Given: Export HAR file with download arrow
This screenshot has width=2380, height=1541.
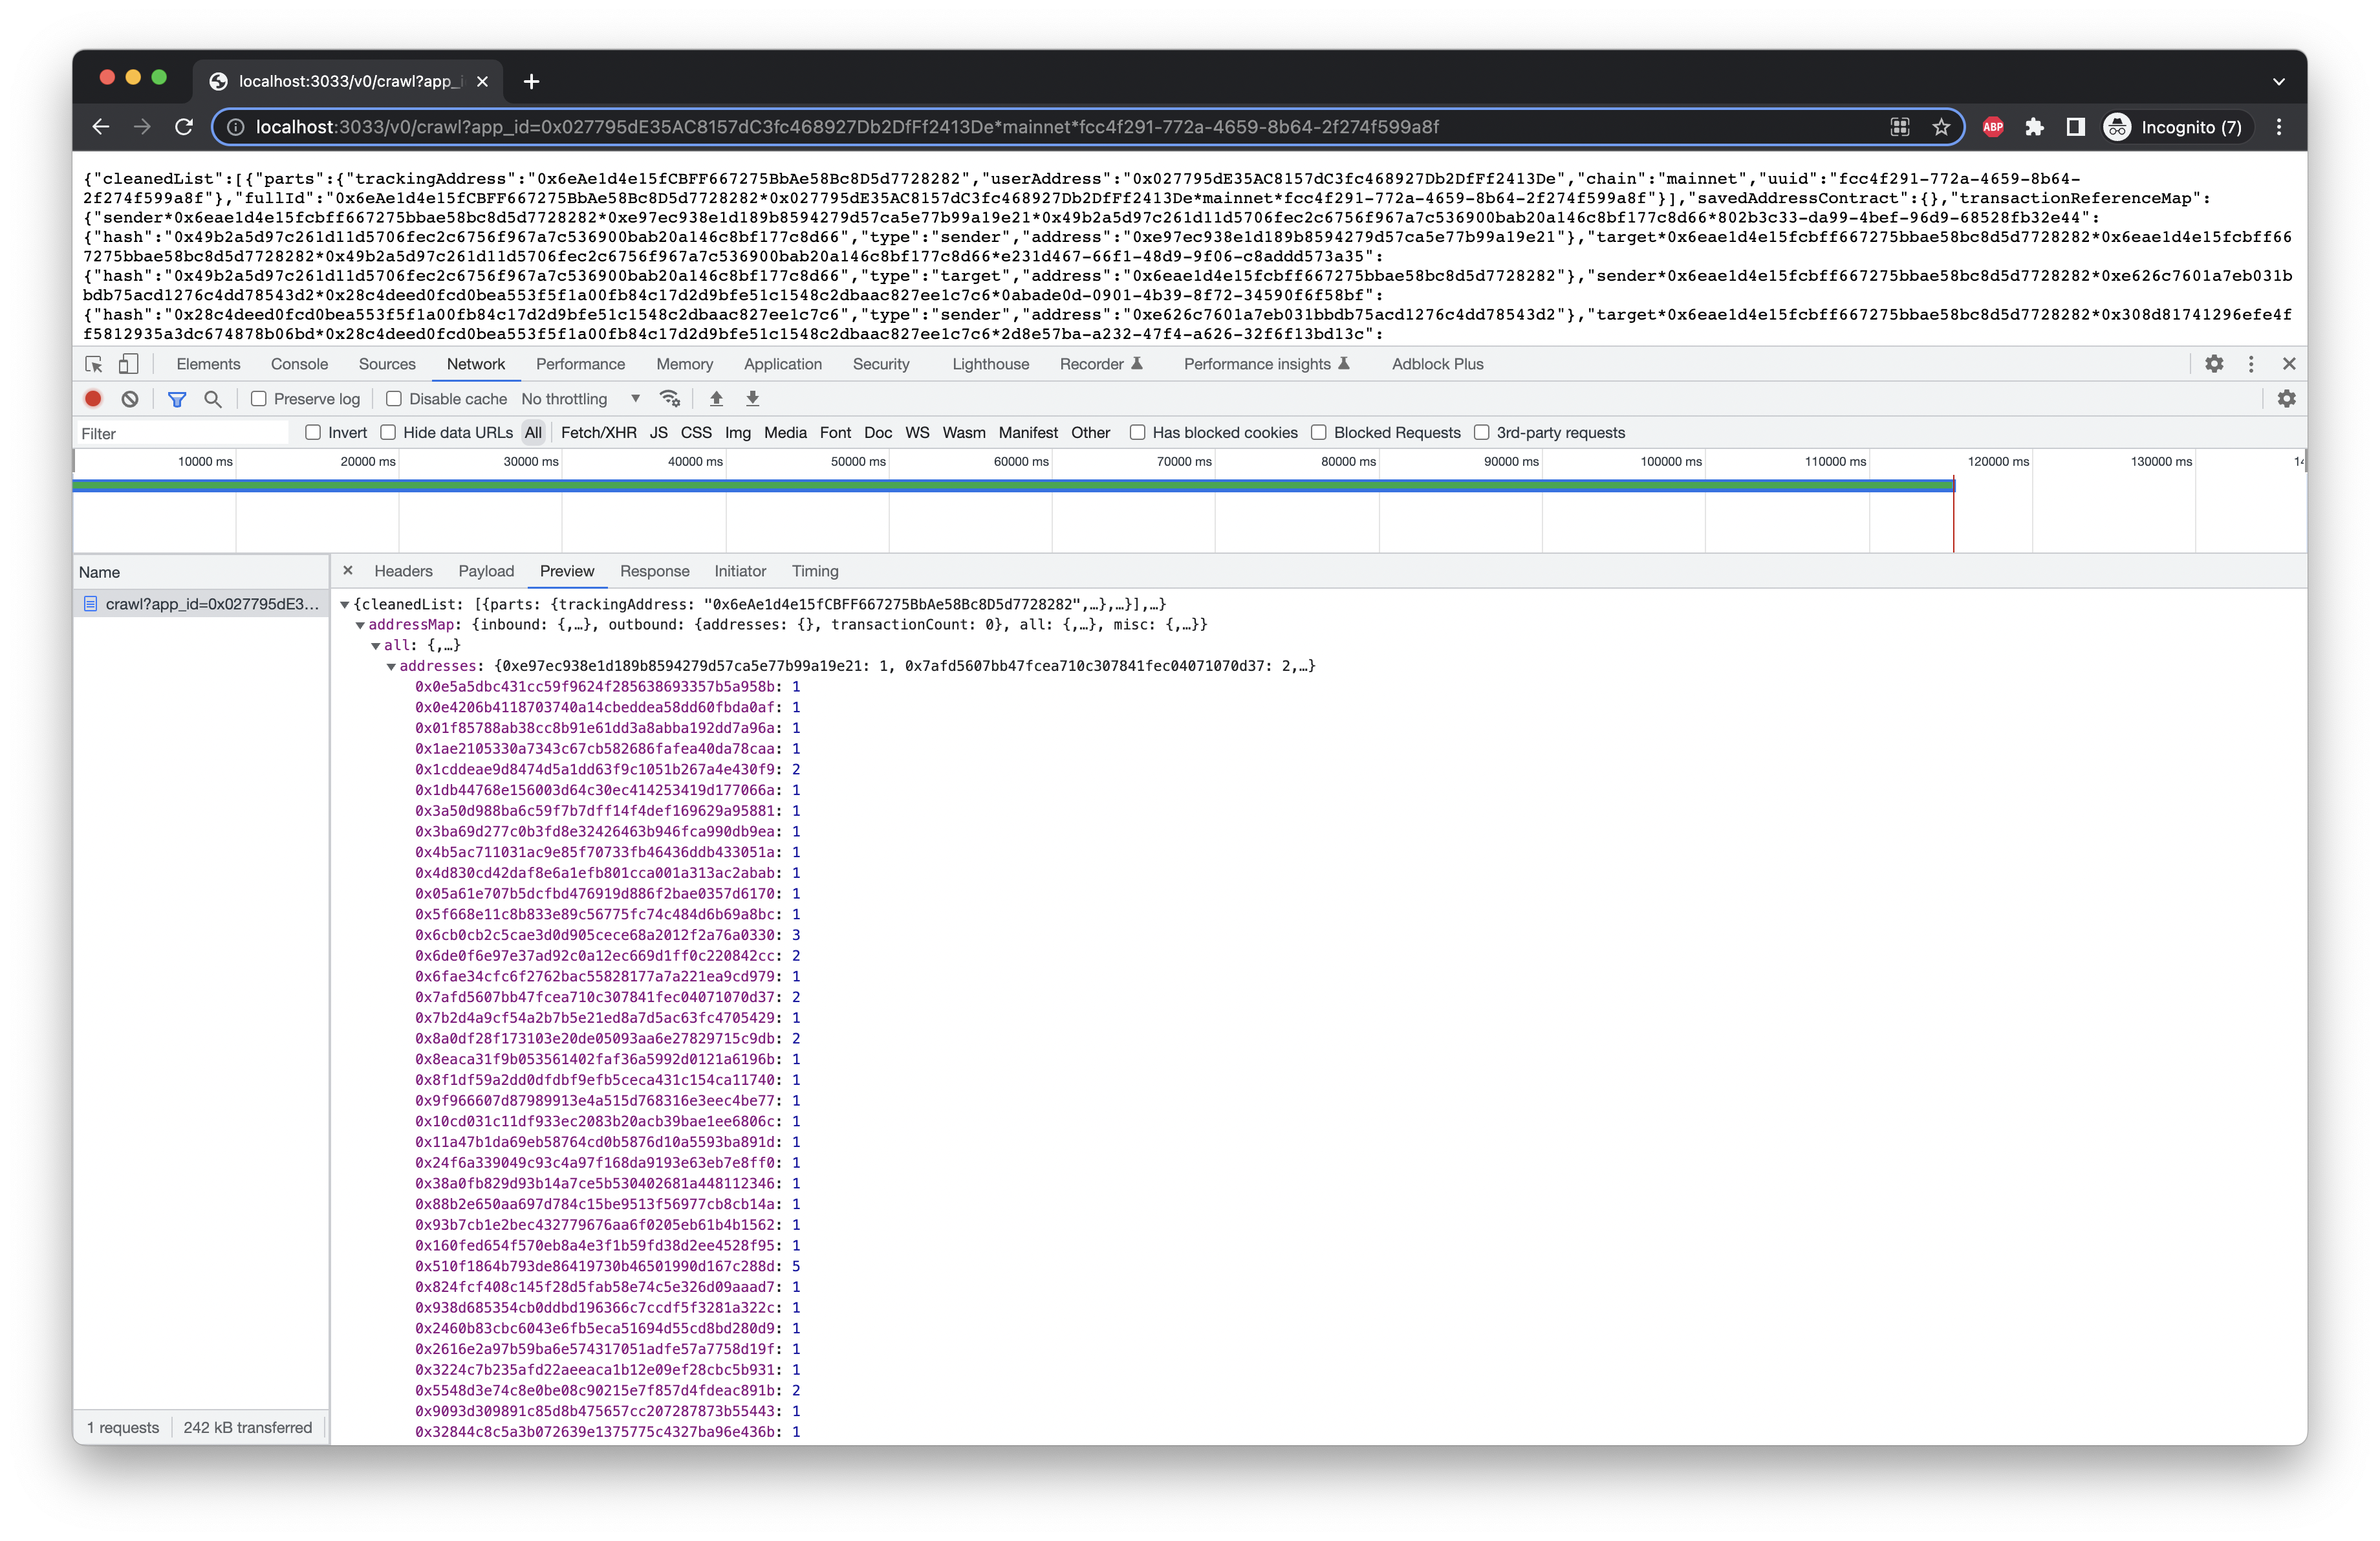Looking at the screenshot, I should (x=753, y=399).
